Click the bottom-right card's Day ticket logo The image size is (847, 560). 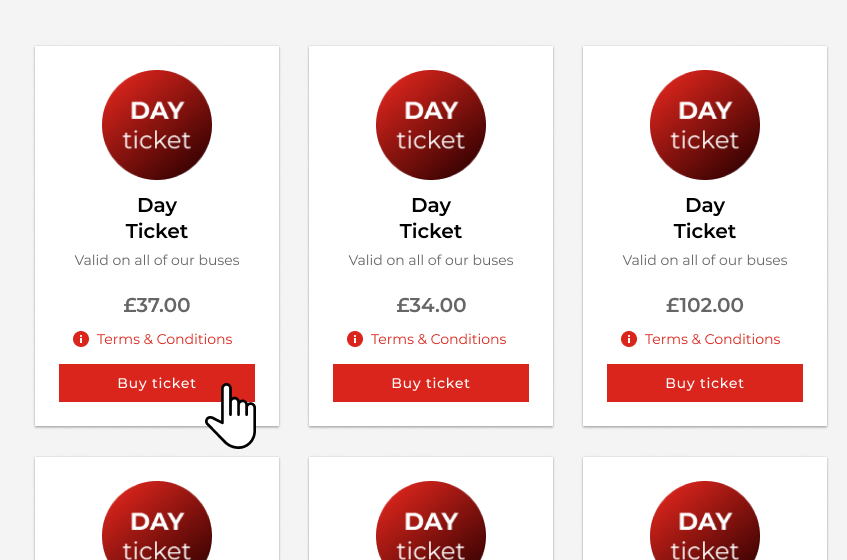[705, 525]
